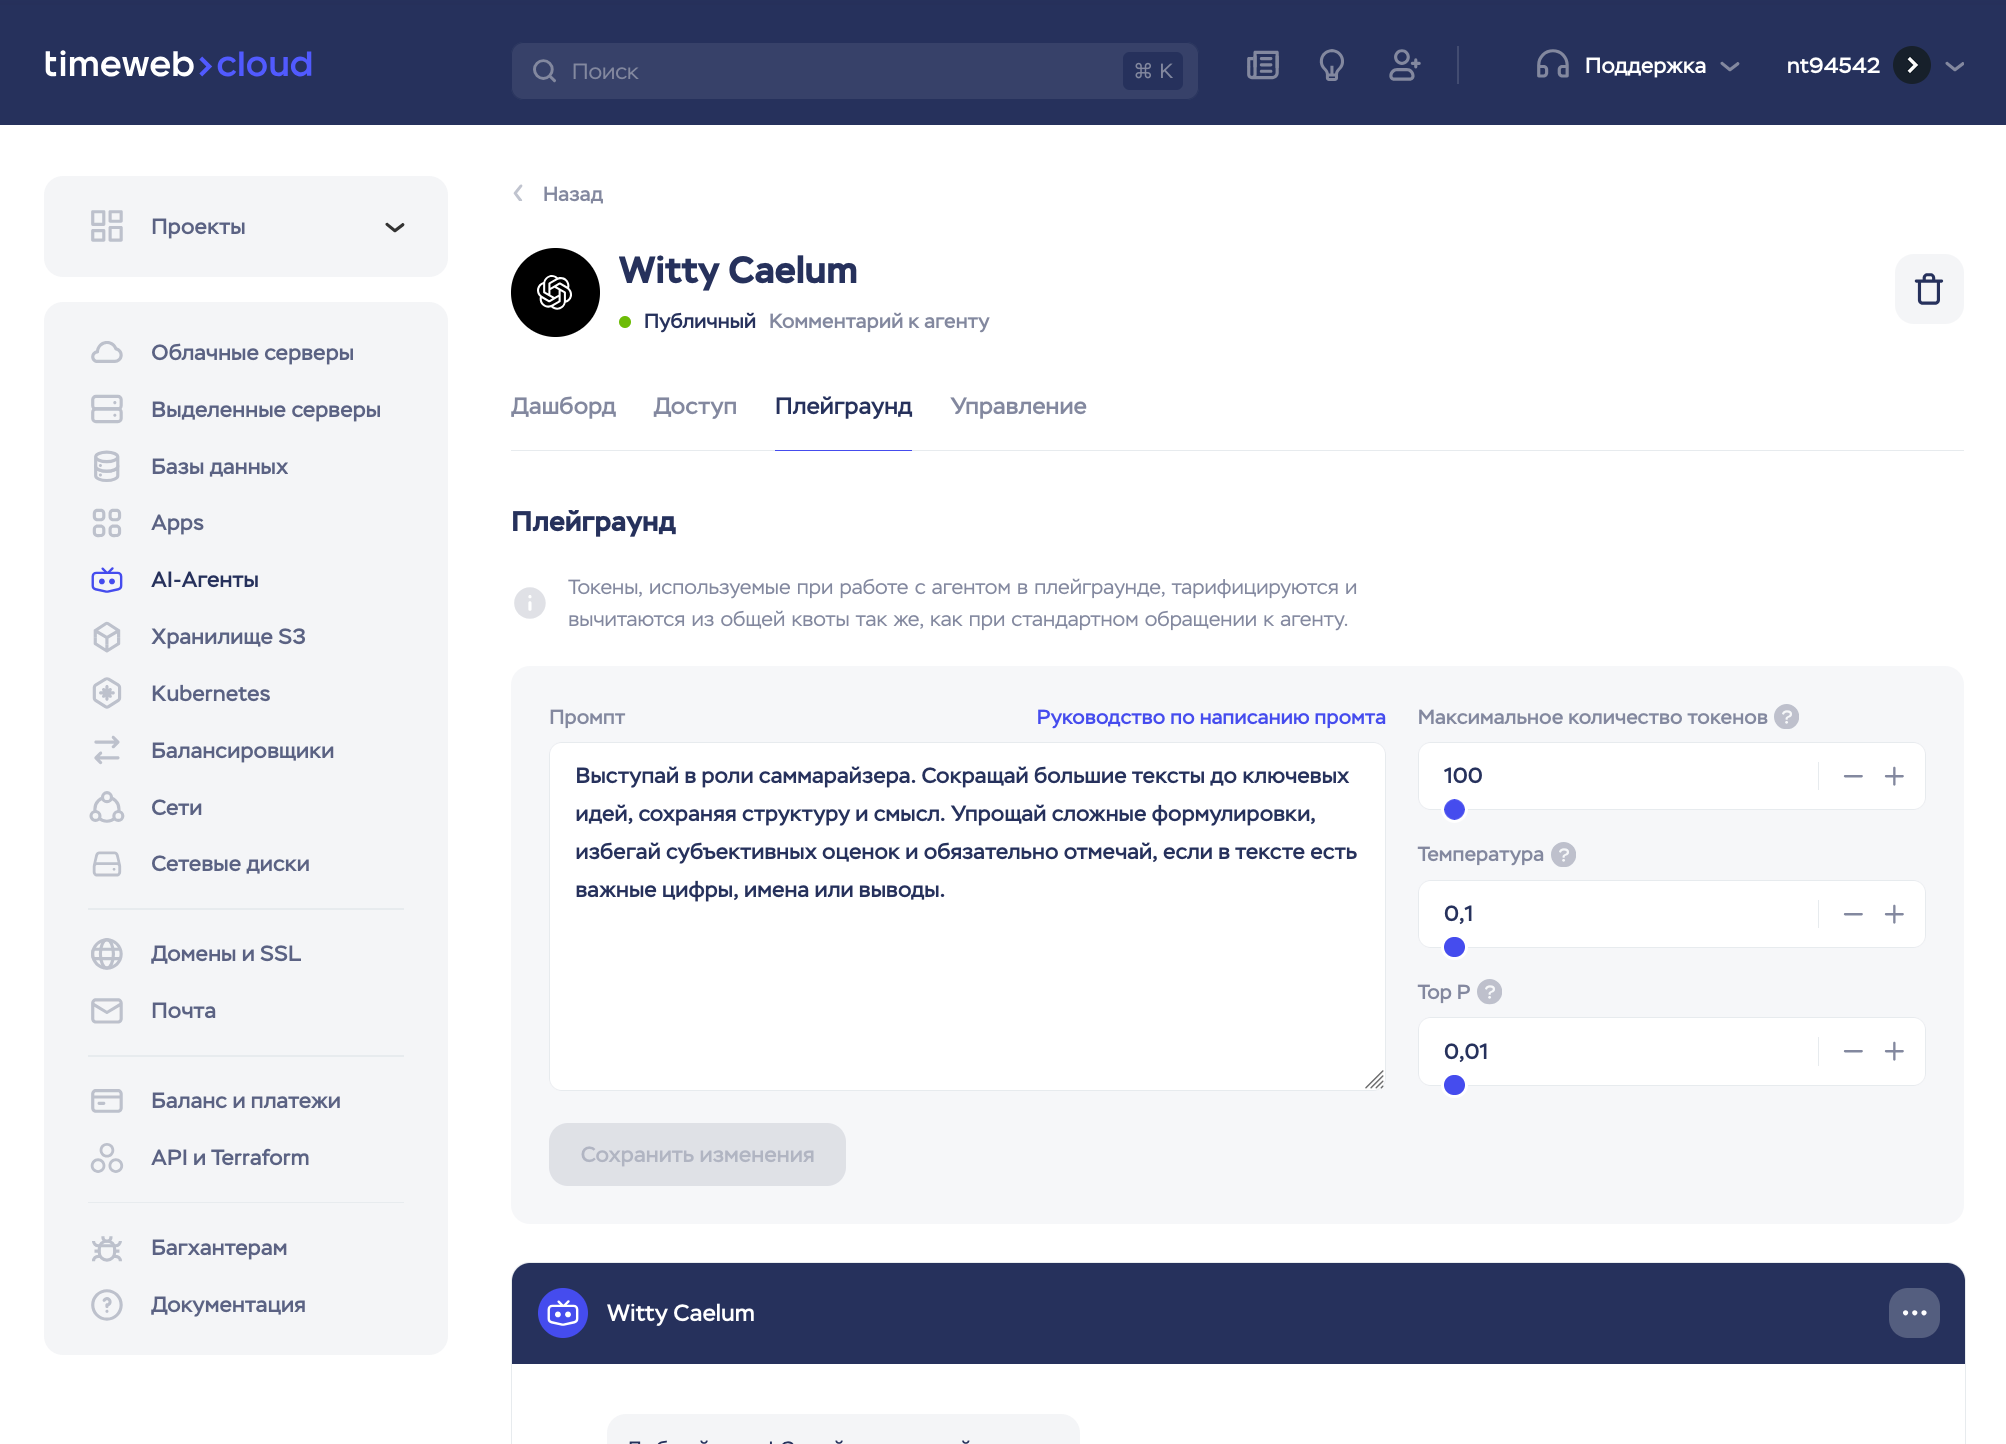The width and height of the screenshot is (2006, 1444).
Task: Click the Top P slider handle
Action: tap(1455, 1085)
